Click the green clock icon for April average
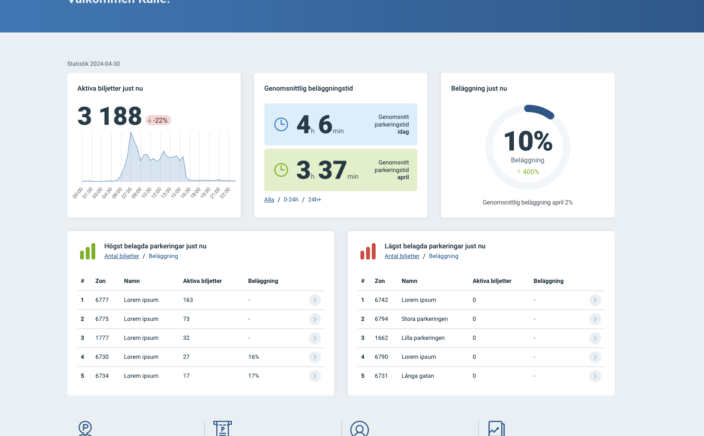The width and height of the screenshot is (704, 436). [x=281, y=169]
